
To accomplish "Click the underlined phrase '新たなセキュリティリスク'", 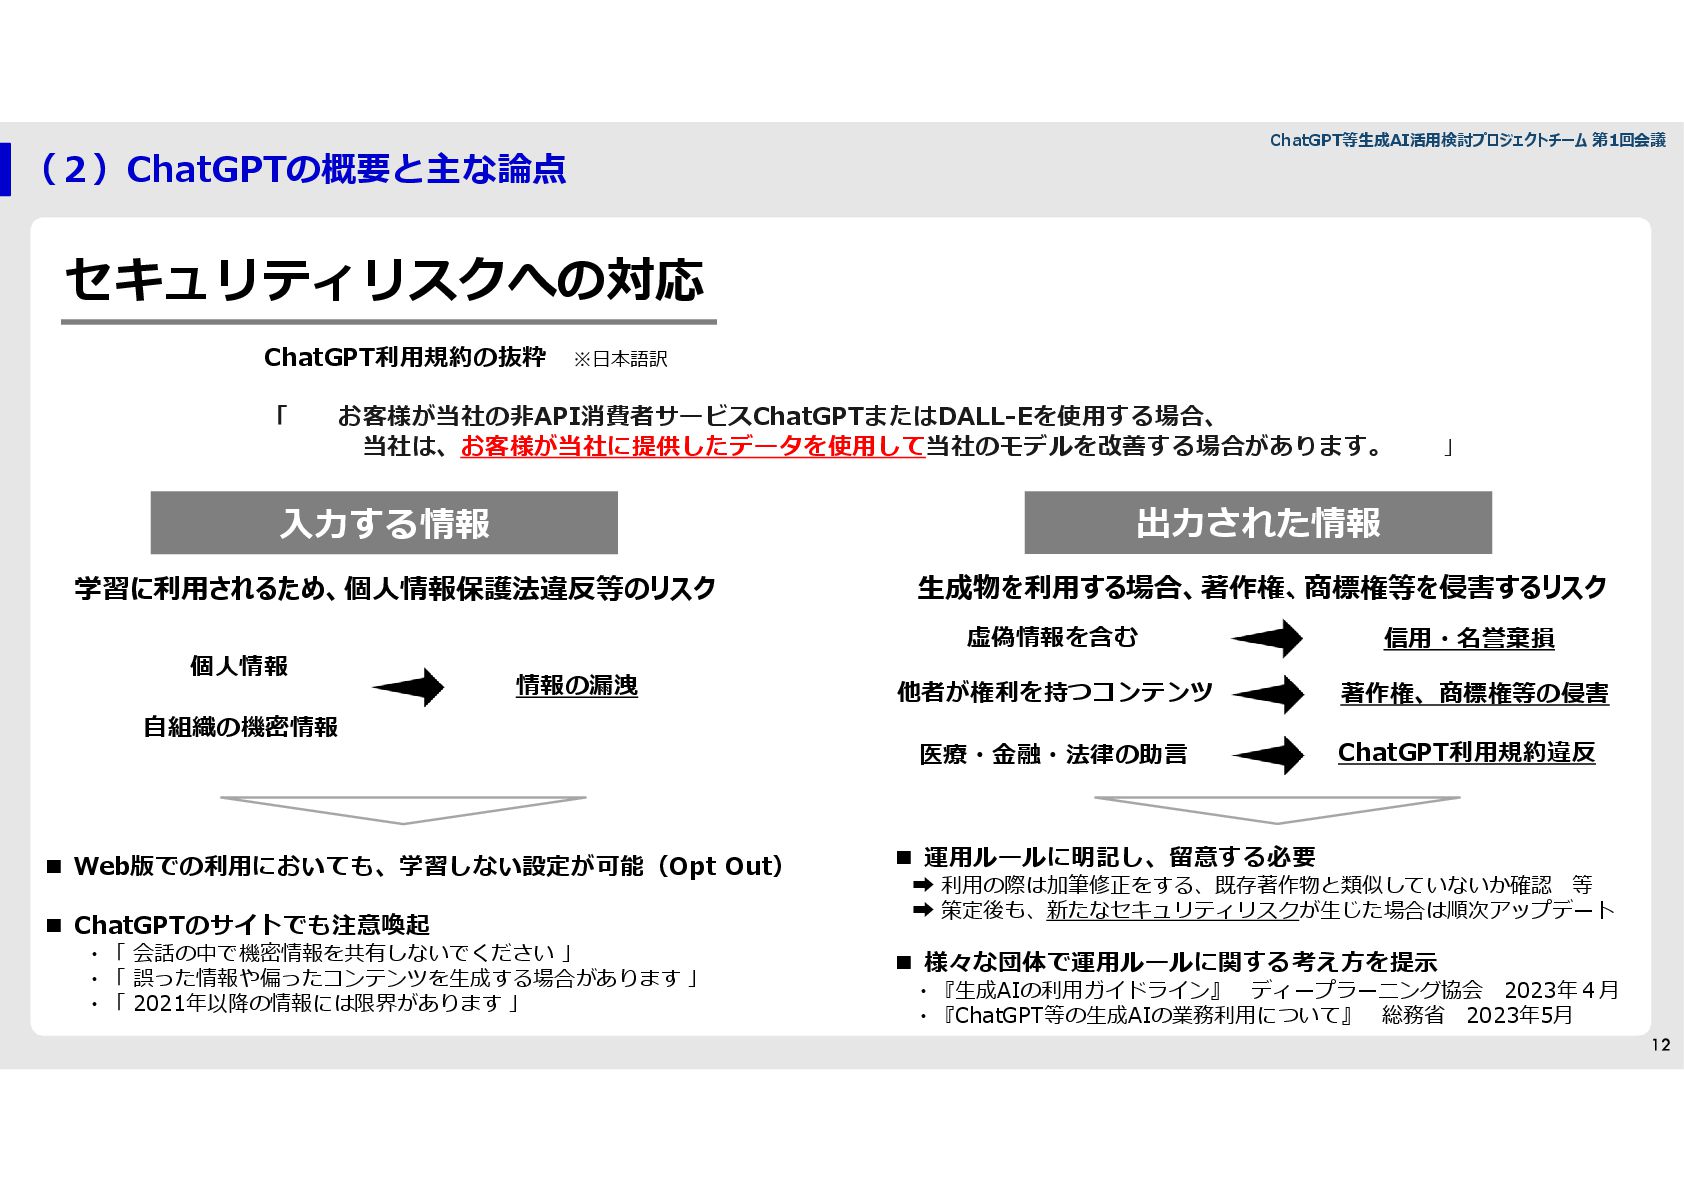I will (1172, 910).
